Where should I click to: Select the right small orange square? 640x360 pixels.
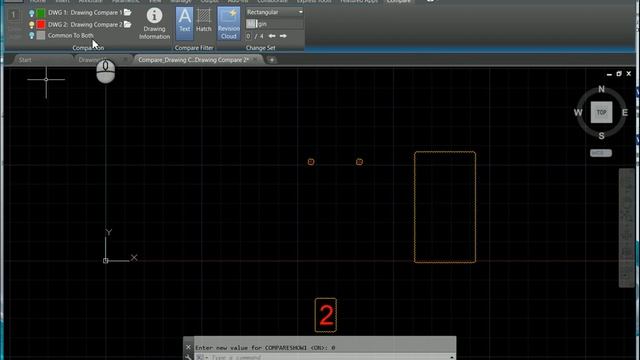pos(359,162)
